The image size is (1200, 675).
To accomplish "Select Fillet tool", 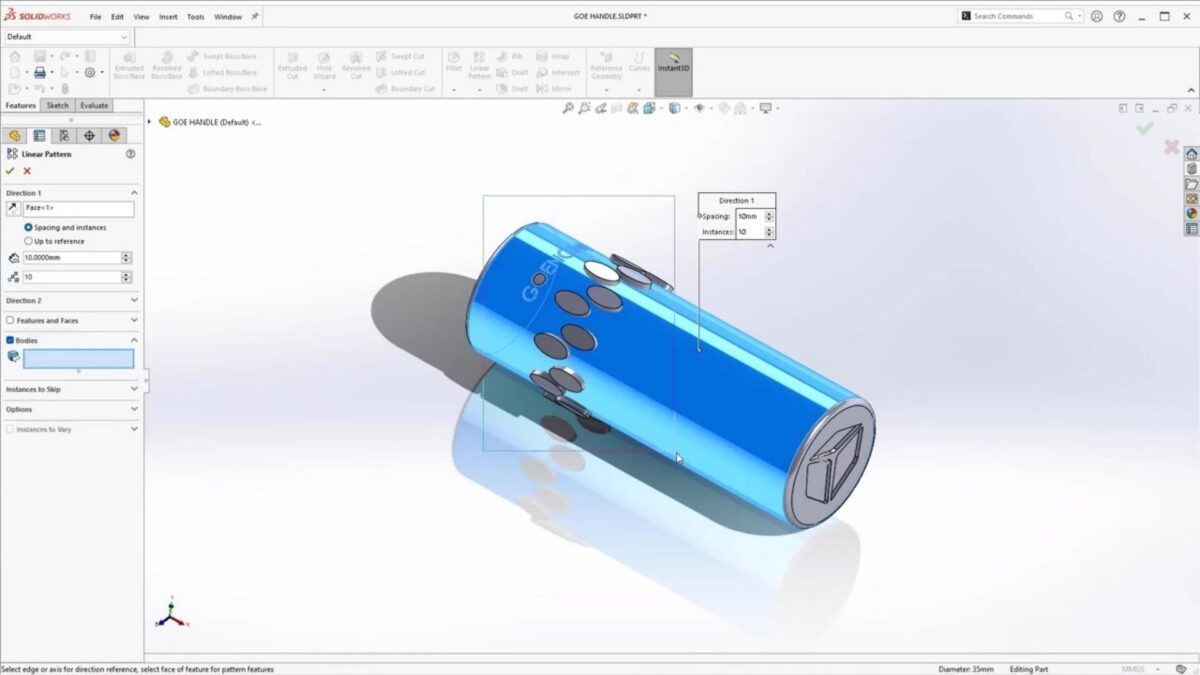I will pyautogui.click(x=454, y=63).
